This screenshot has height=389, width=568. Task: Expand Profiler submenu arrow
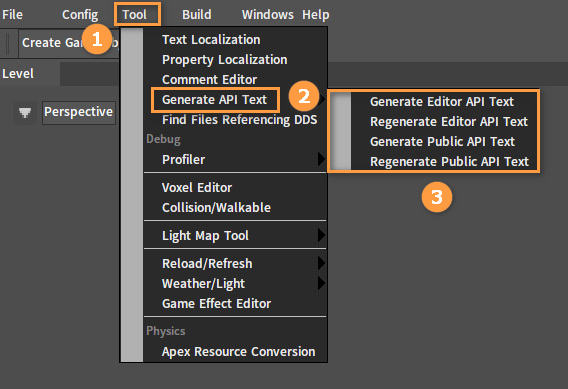pos(321,159)
